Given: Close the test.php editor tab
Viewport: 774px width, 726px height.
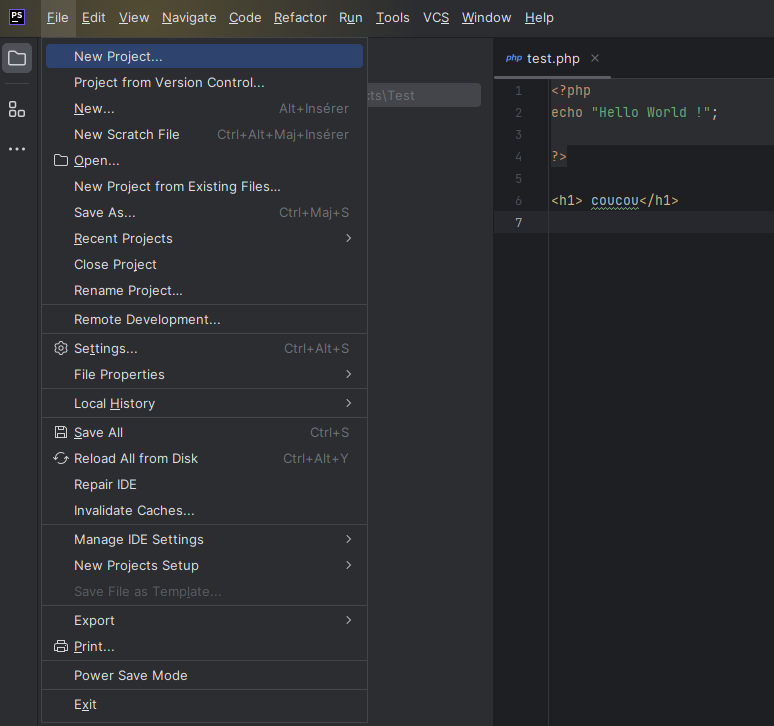Looking at the screenshot, I should click(x=595, y=58).
